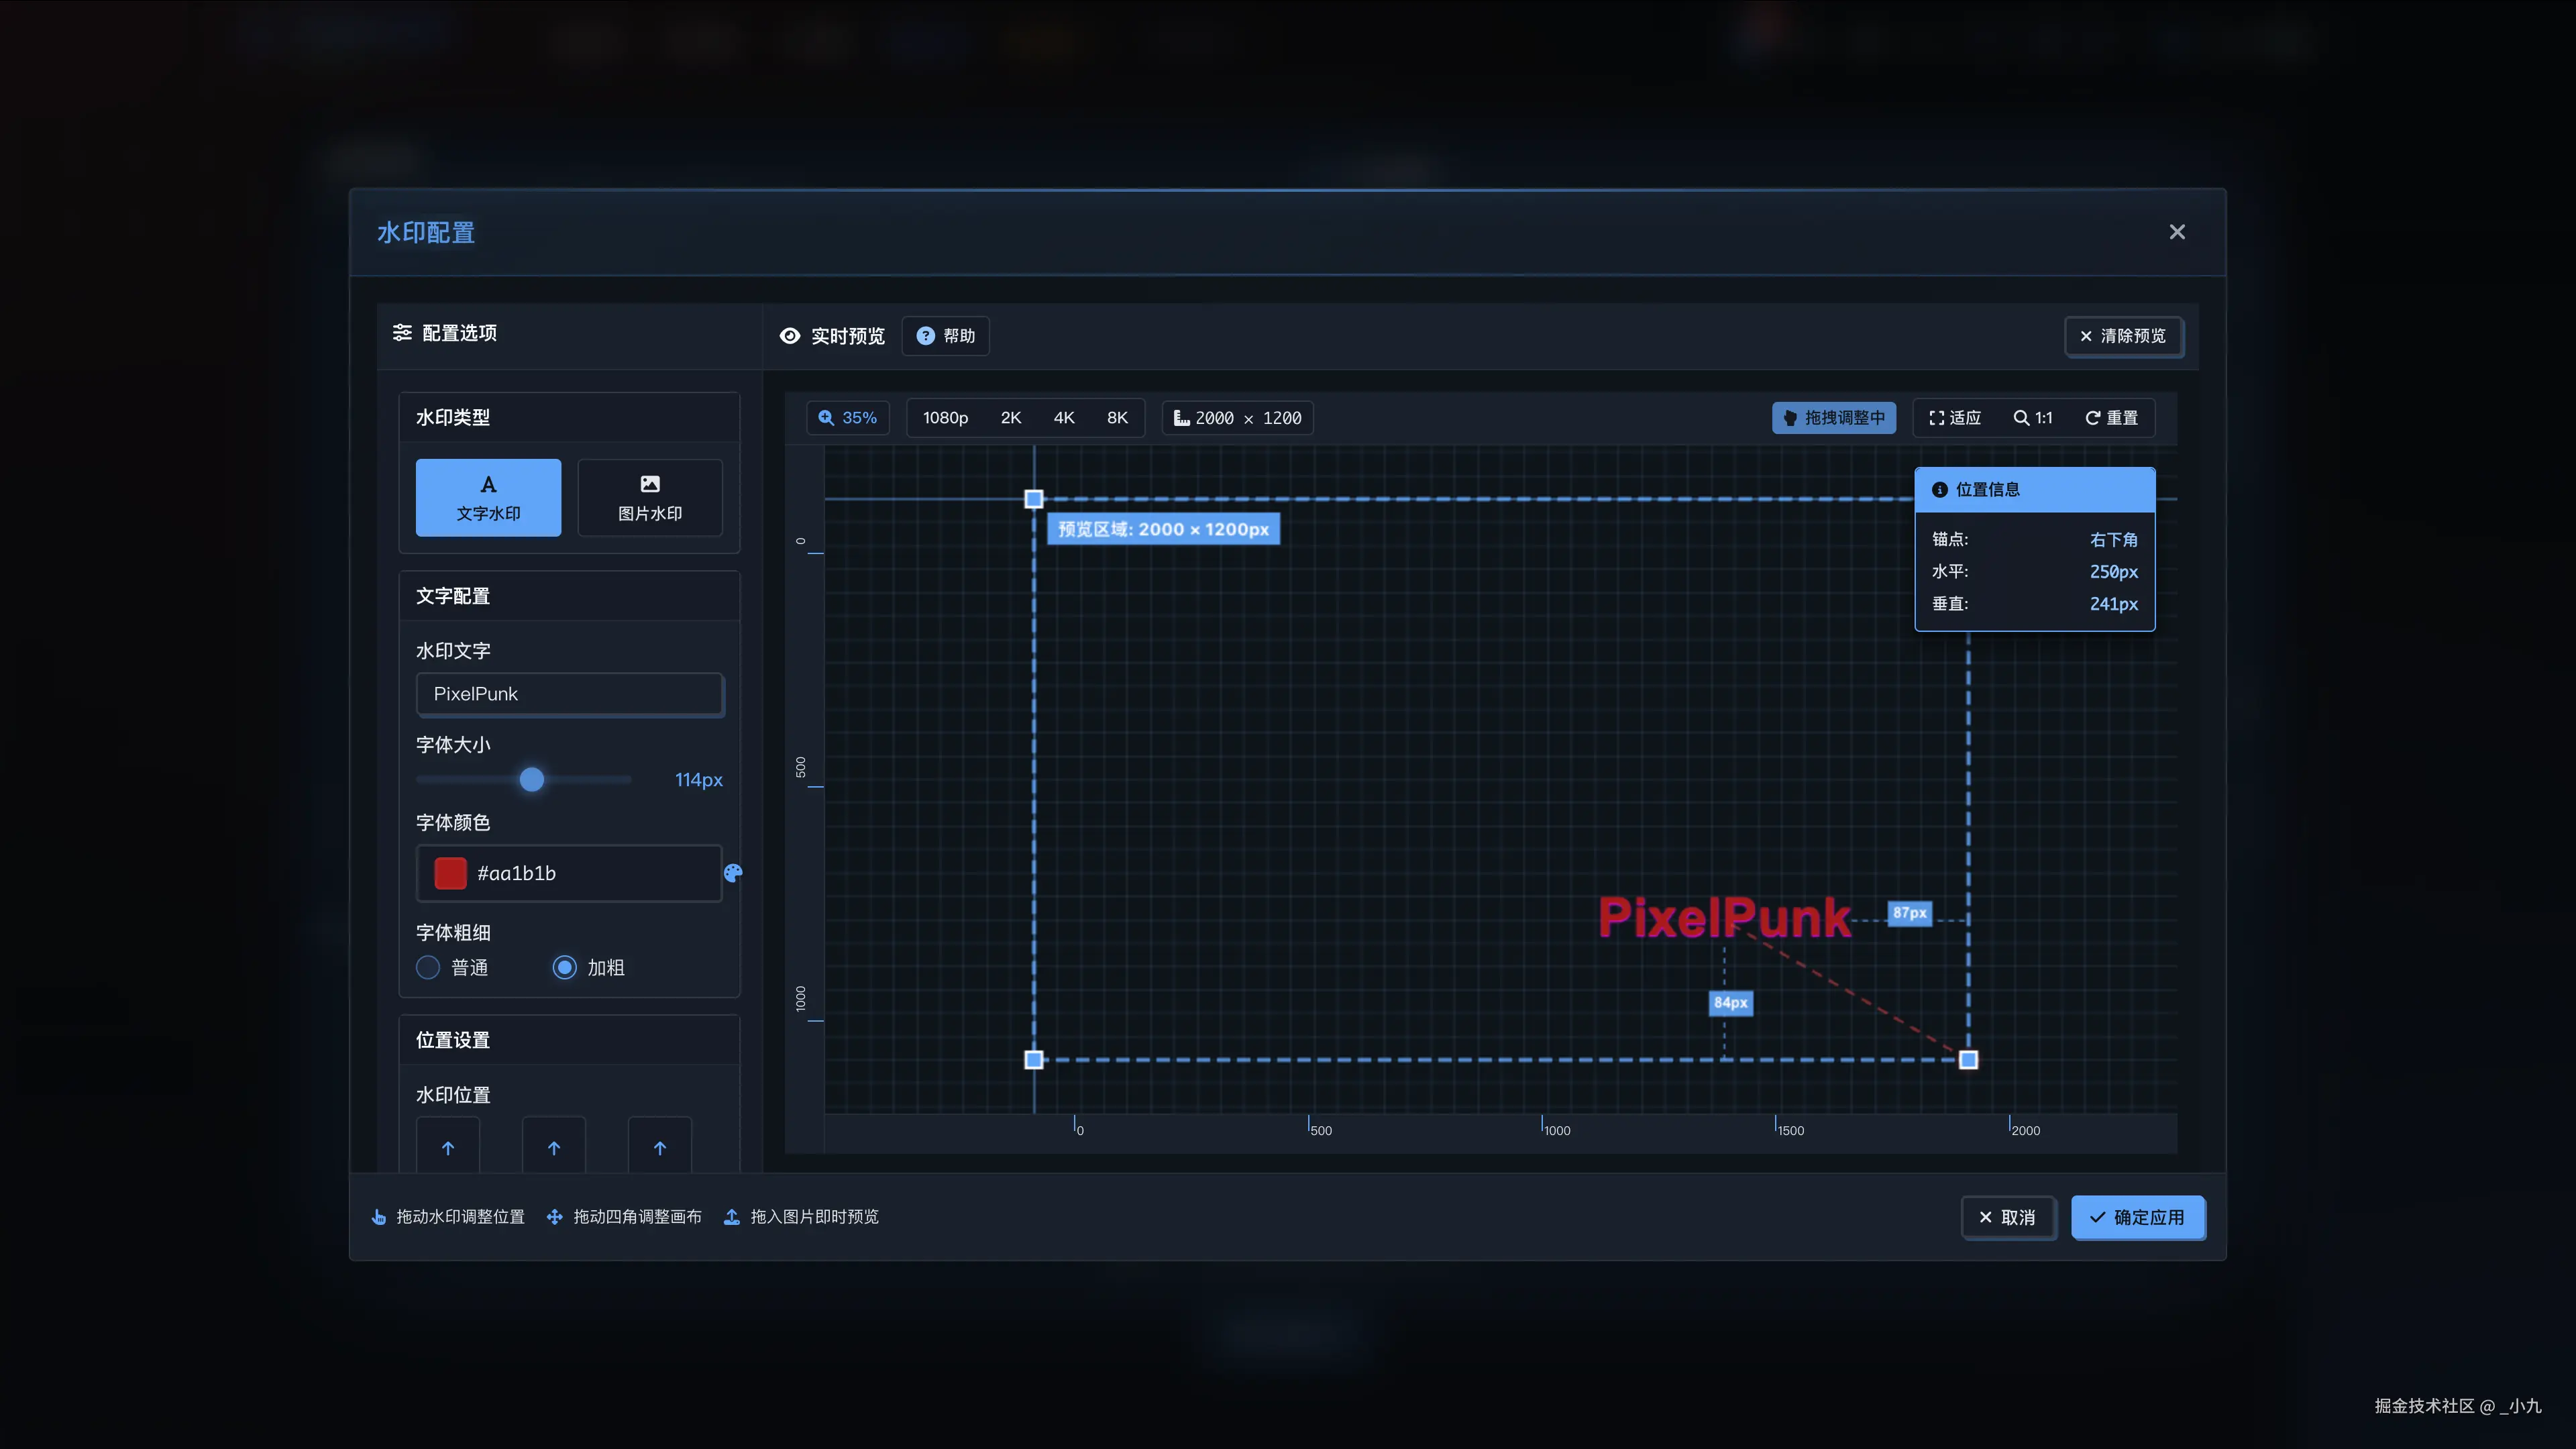Reset the preview with 重置

(2112, 418)
